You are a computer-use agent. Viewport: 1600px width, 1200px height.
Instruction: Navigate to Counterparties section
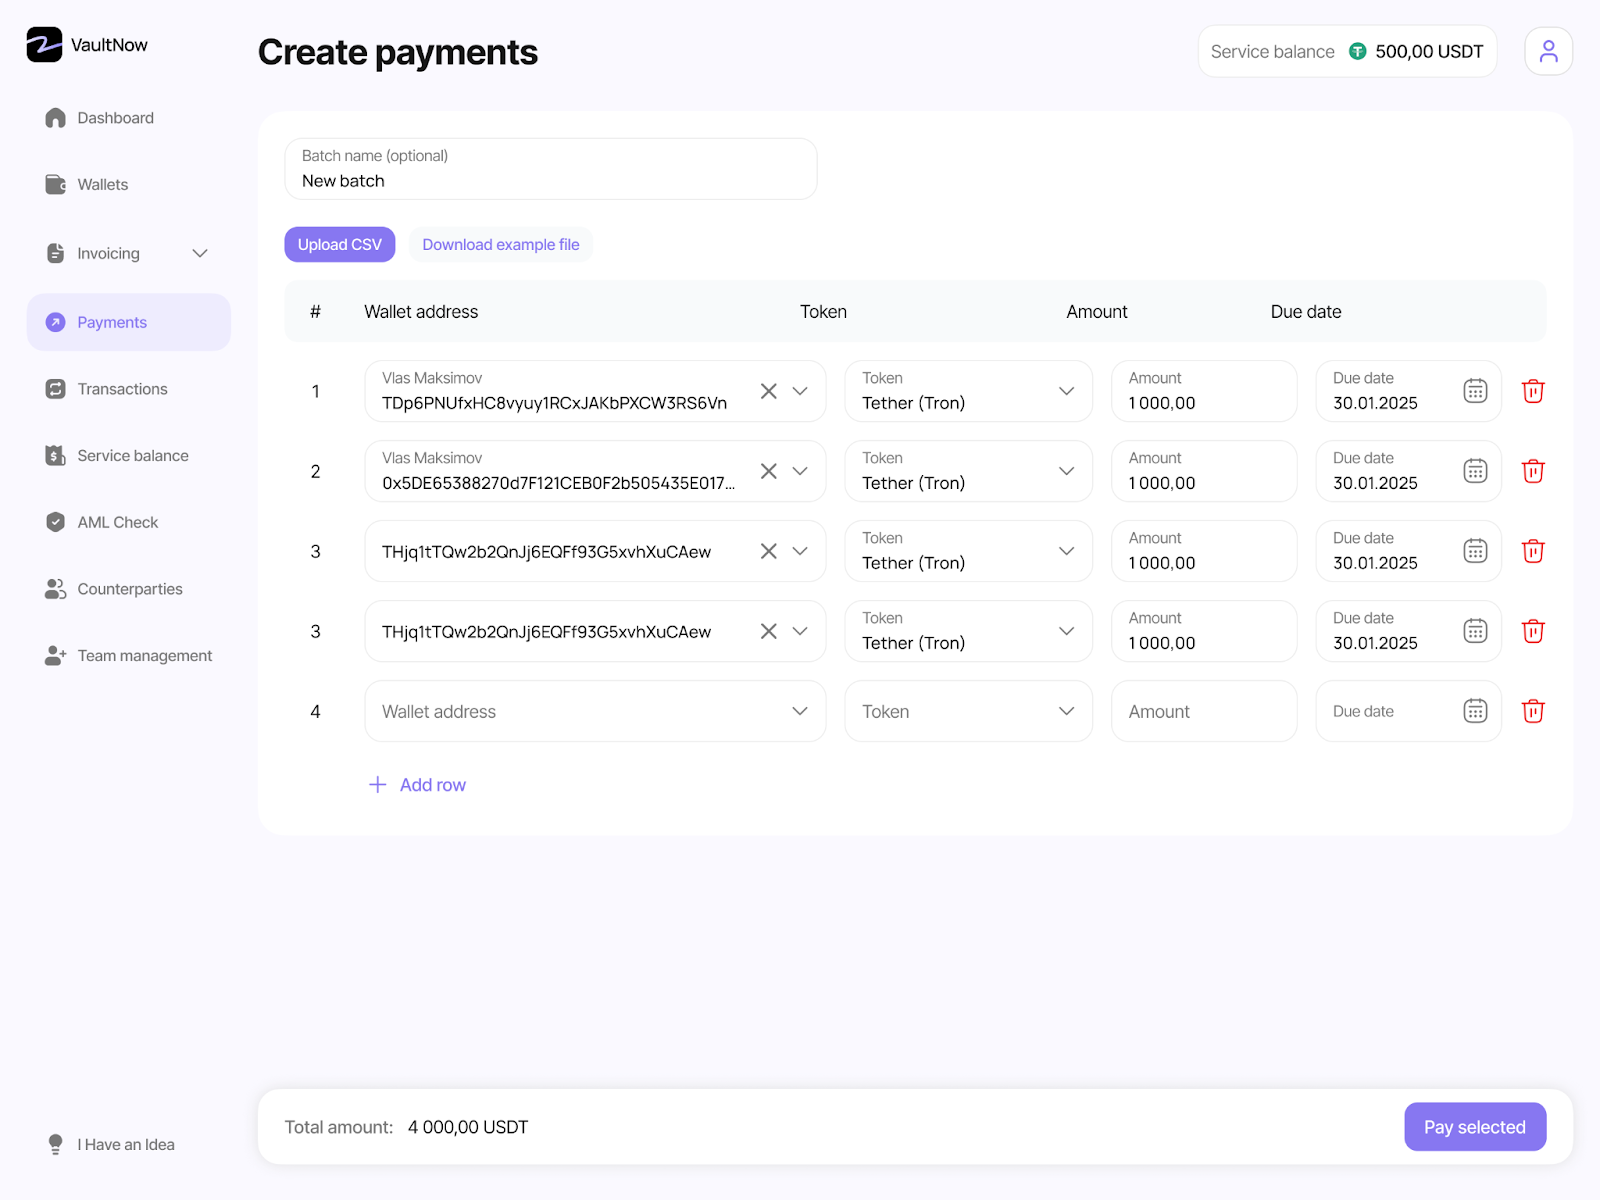point(129,589)
